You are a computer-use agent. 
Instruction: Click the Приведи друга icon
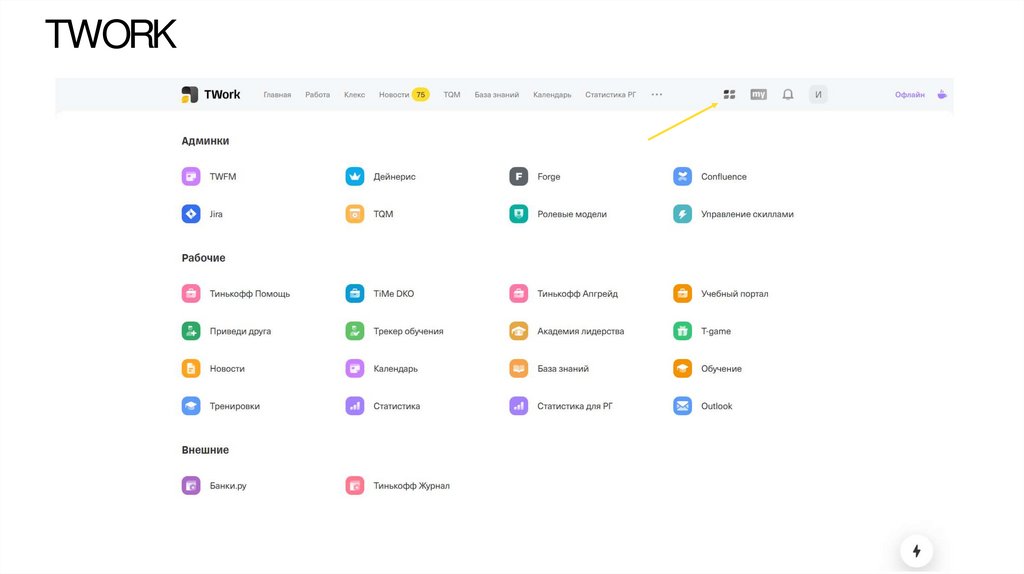[191, 331]
